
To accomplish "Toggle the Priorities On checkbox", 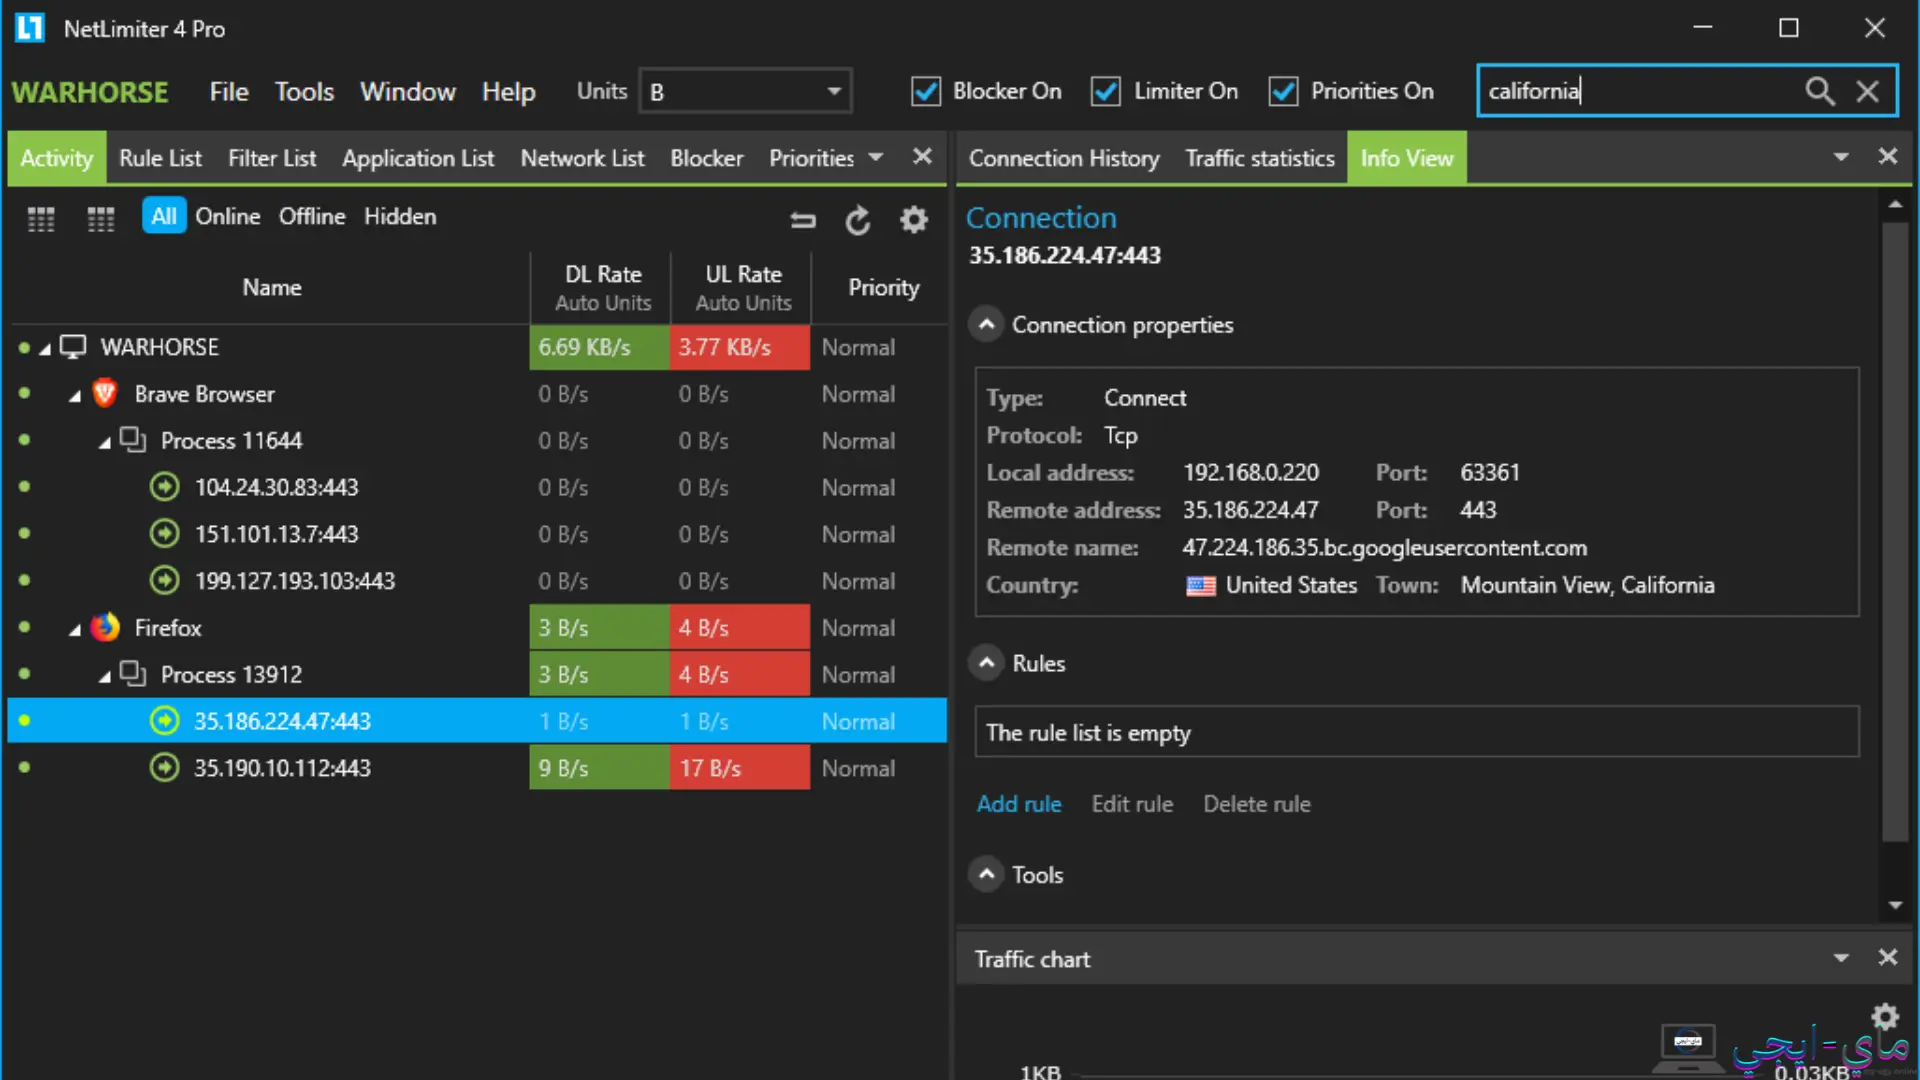I will click(1283, 91).
